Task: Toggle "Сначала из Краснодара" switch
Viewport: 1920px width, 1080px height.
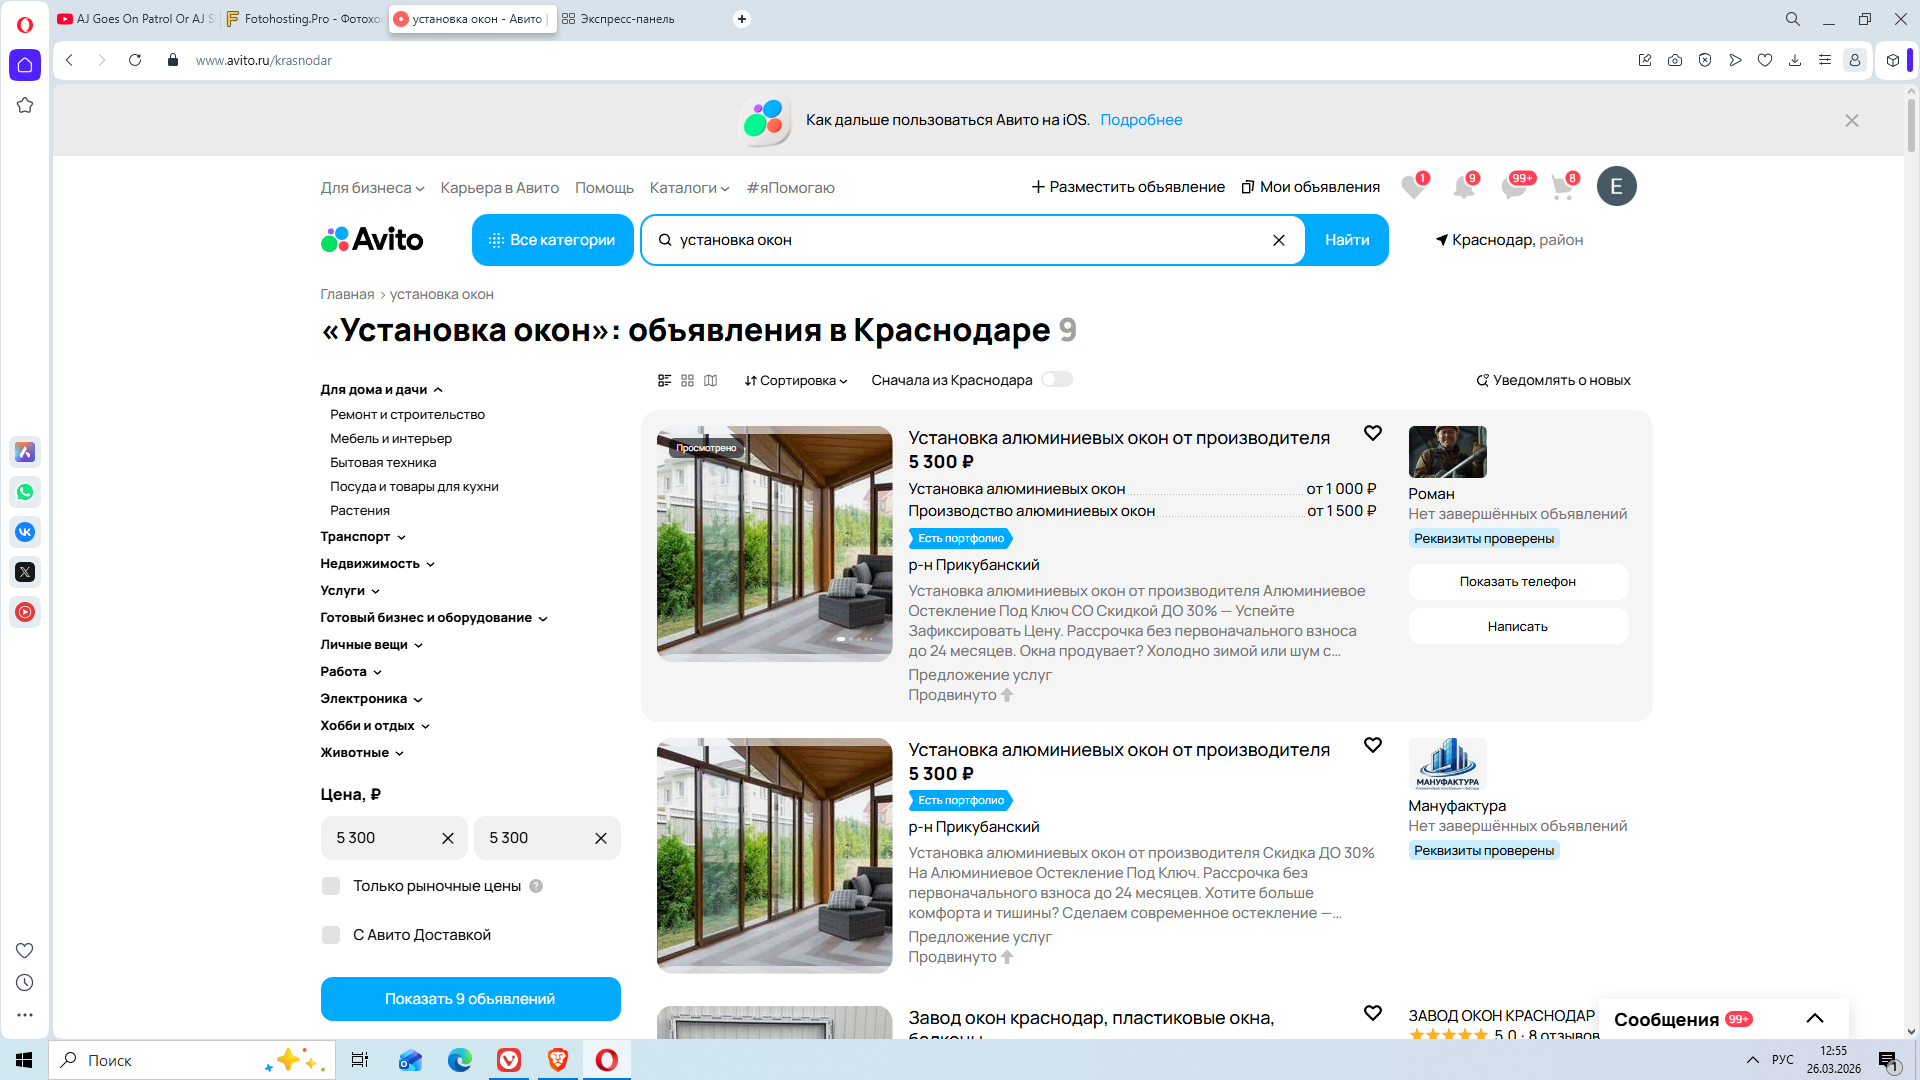Action: click(x=1056, y=380)
